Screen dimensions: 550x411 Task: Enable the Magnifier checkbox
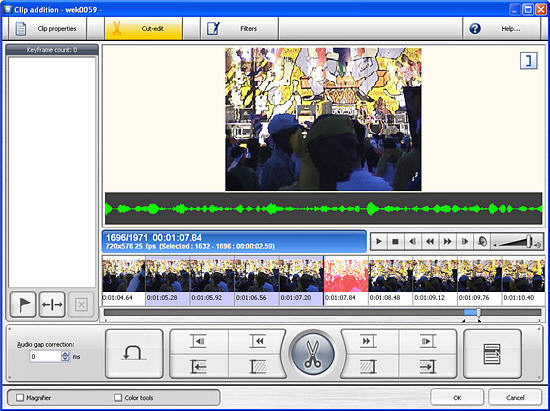point(20,397)
